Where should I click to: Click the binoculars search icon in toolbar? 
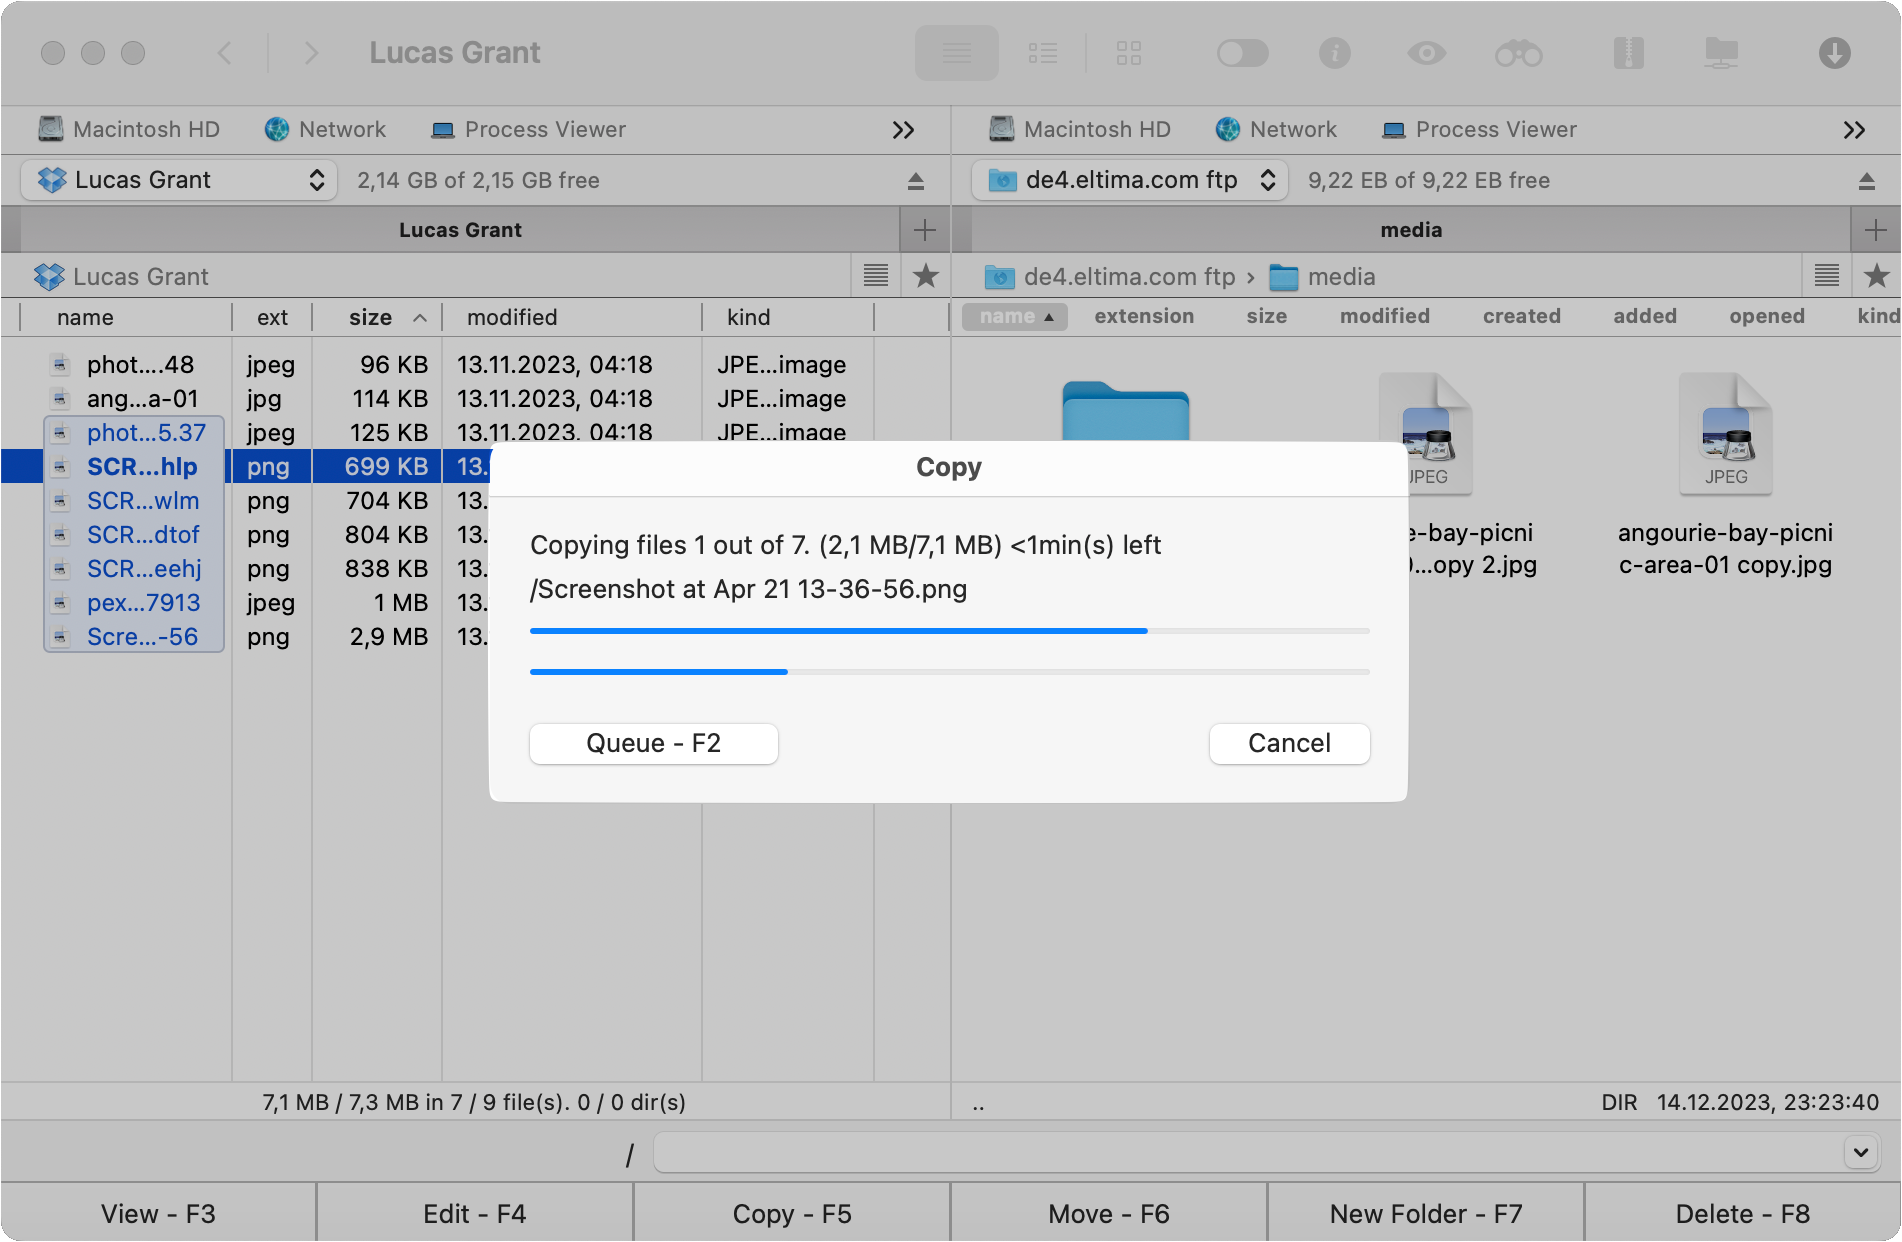coord(1518,53)
